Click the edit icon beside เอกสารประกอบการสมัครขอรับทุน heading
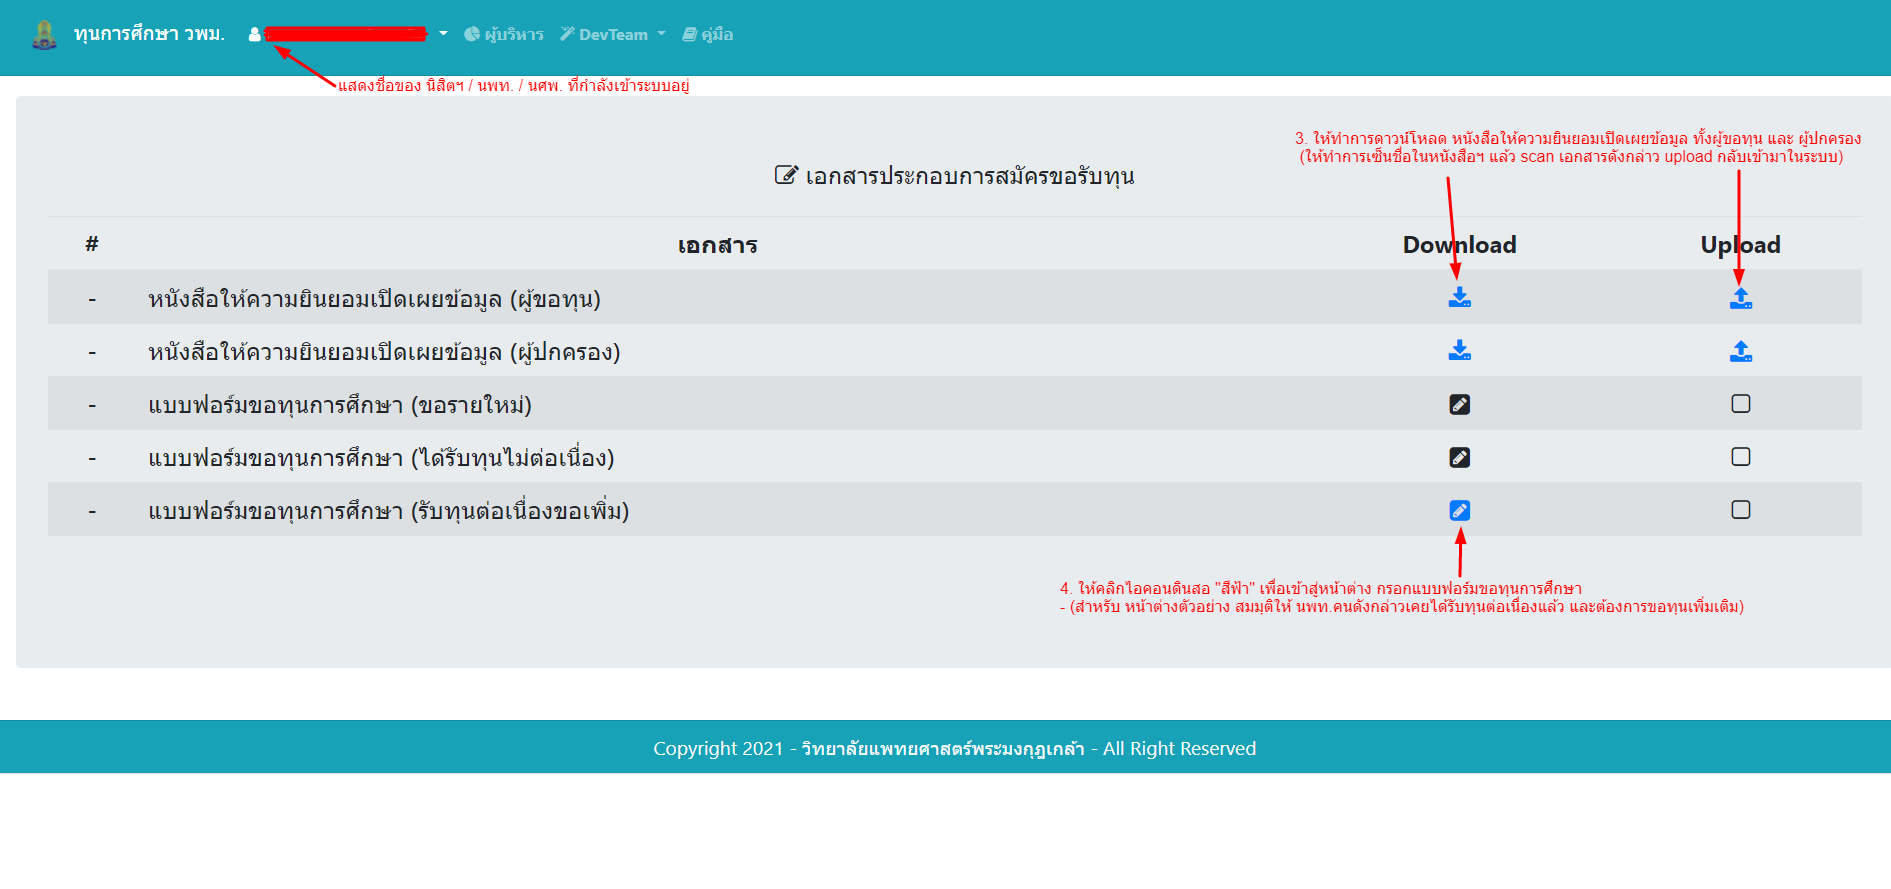The height and width of the screenshot is (889, 1891). coord(786,175)
